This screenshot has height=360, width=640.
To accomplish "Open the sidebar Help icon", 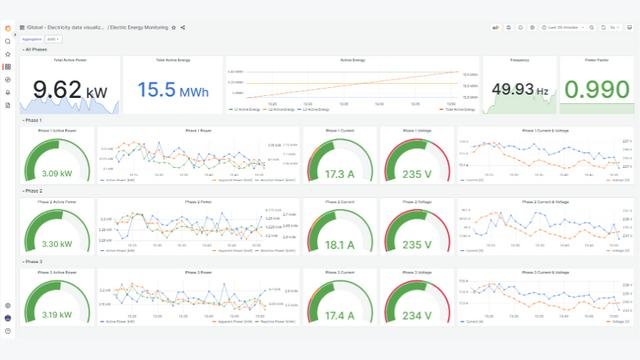I will [8, 331].
